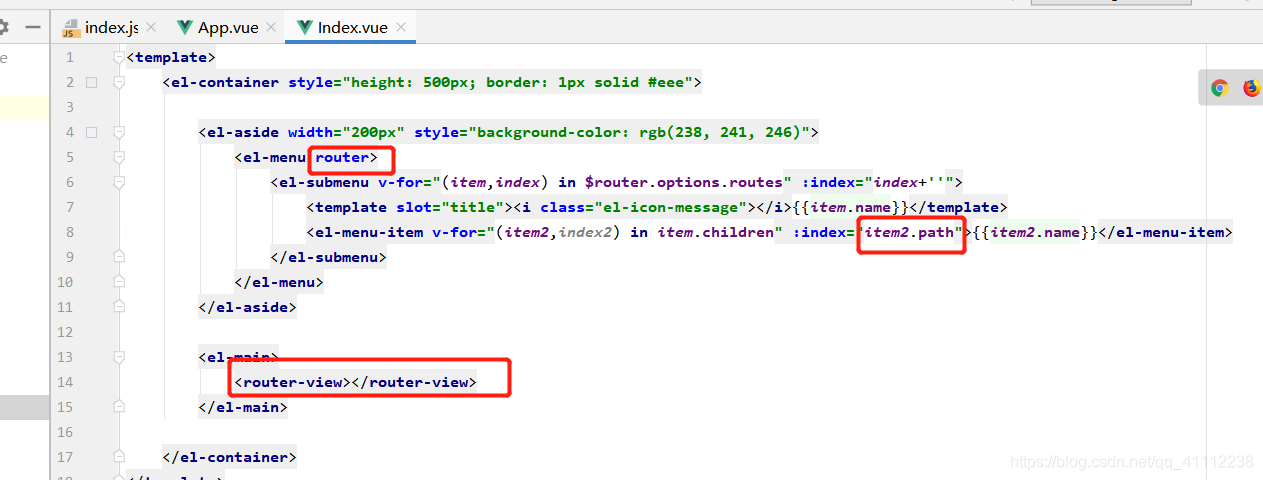Image resolution: width=1263 pixels, height=480 pixels.
Task: Fold at the closing el-submenu marker on line 9
Action: tap(120, 257)
